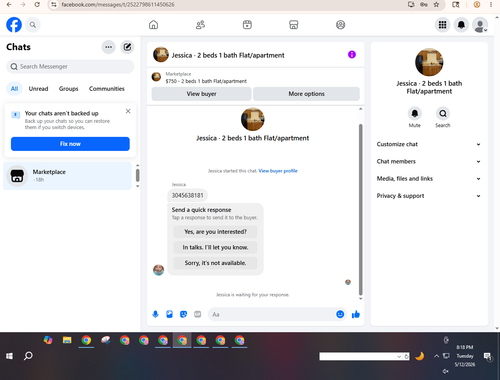This screenshot has height=380, width=500.
Task: Choose a GIF icon in composer
Action: [198, 314]
